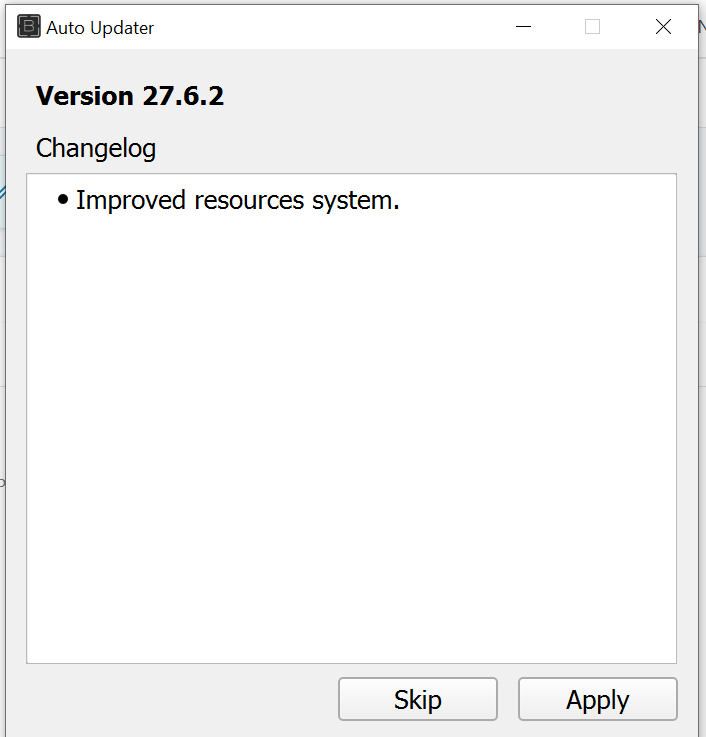Click the blank area right of the version heading

coord(450,96)
